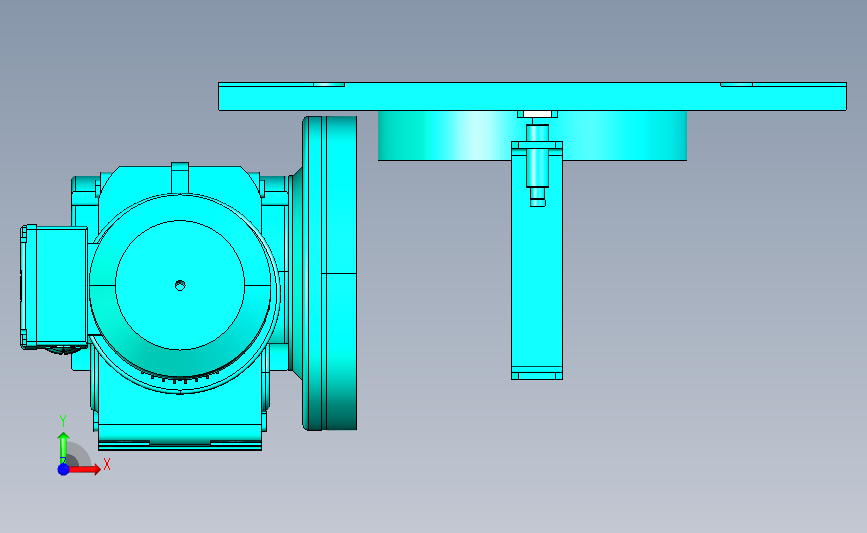Select the small center hole on motor cap
Viewport: 867px width, 533px height.
pos(180,285)
